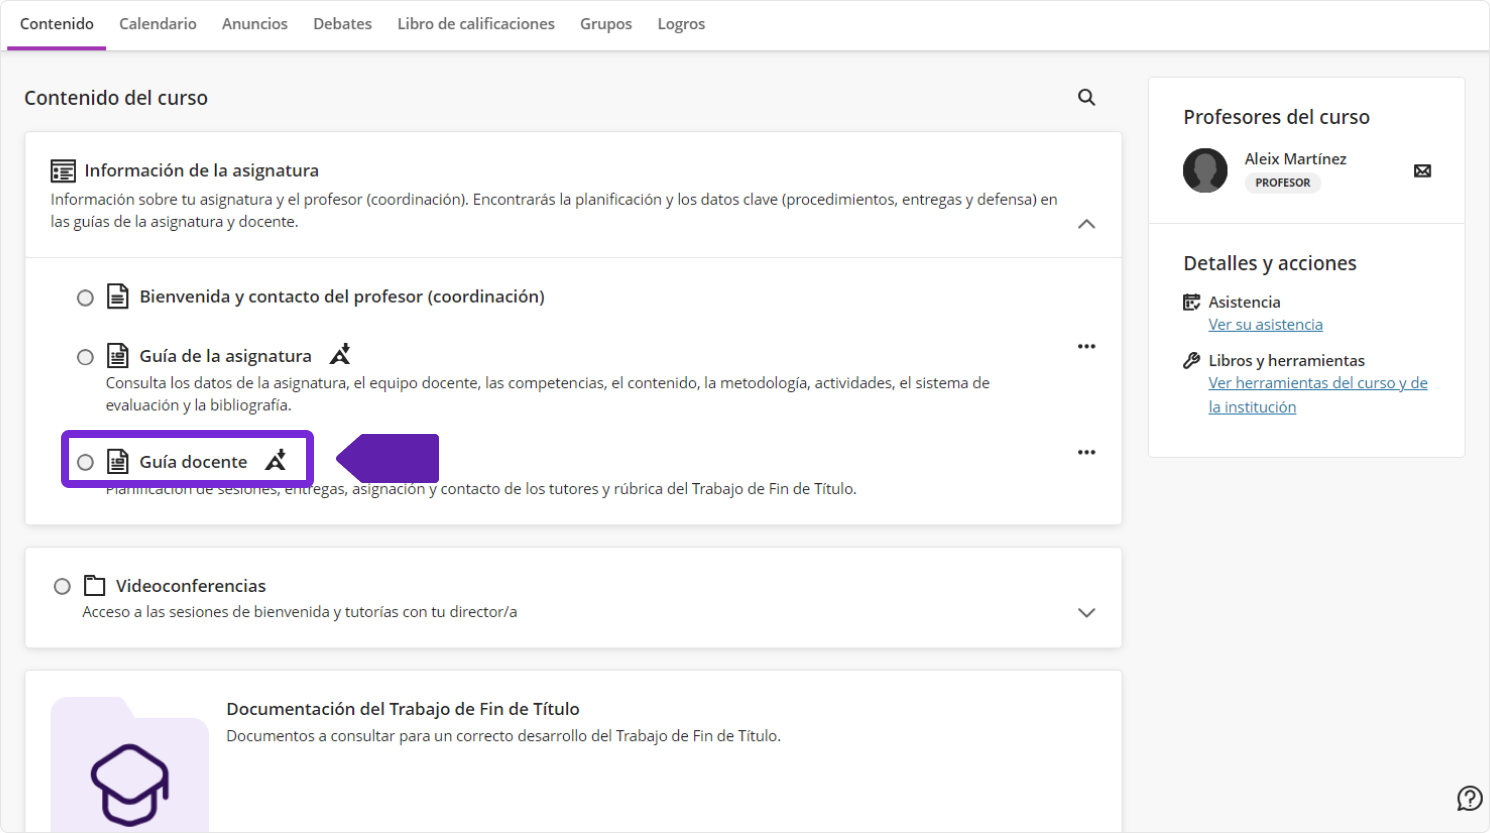Collapse the Información de la asignatura section
The image size is (1490, 833).
point(1086,224)
